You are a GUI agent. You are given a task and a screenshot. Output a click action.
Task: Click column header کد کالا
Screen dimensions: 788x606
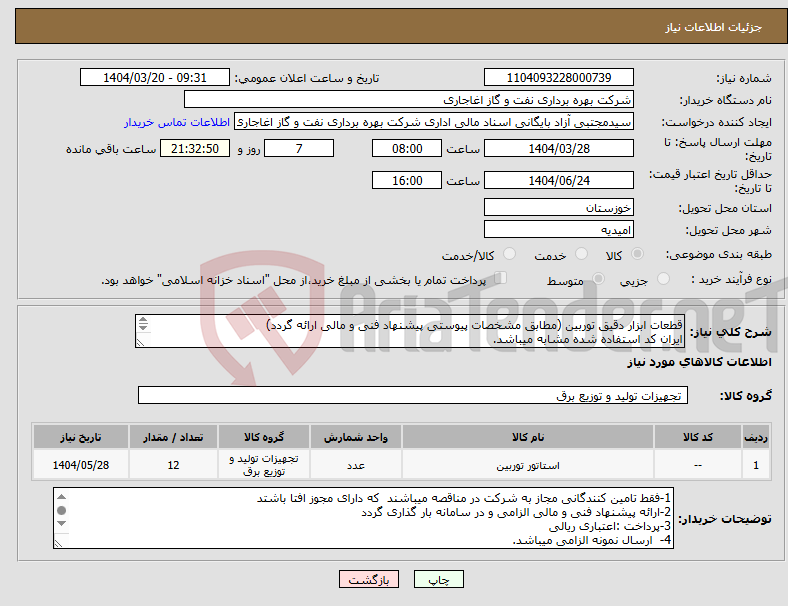[698, 437]
